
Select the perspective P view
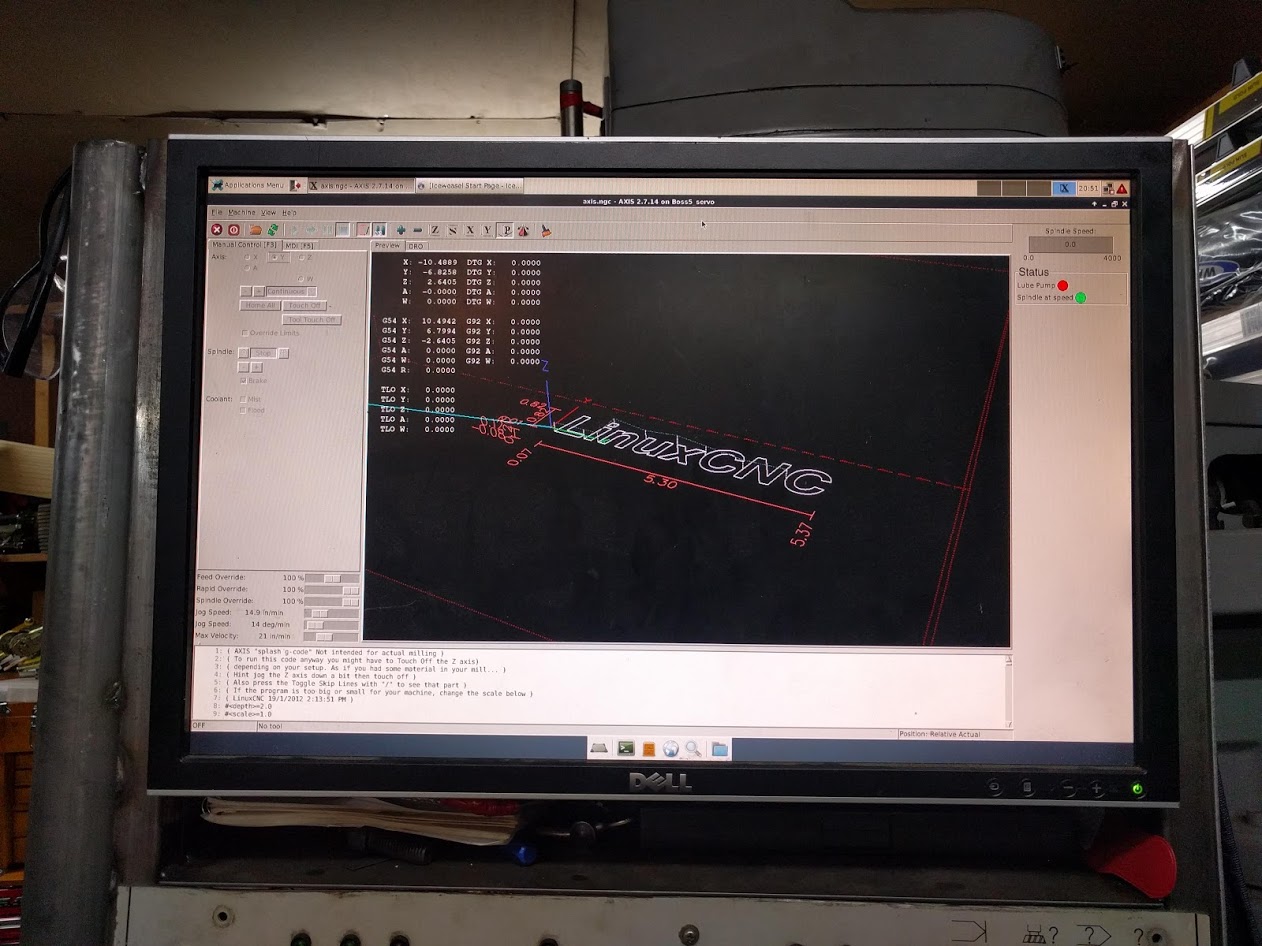pos(506,230)
